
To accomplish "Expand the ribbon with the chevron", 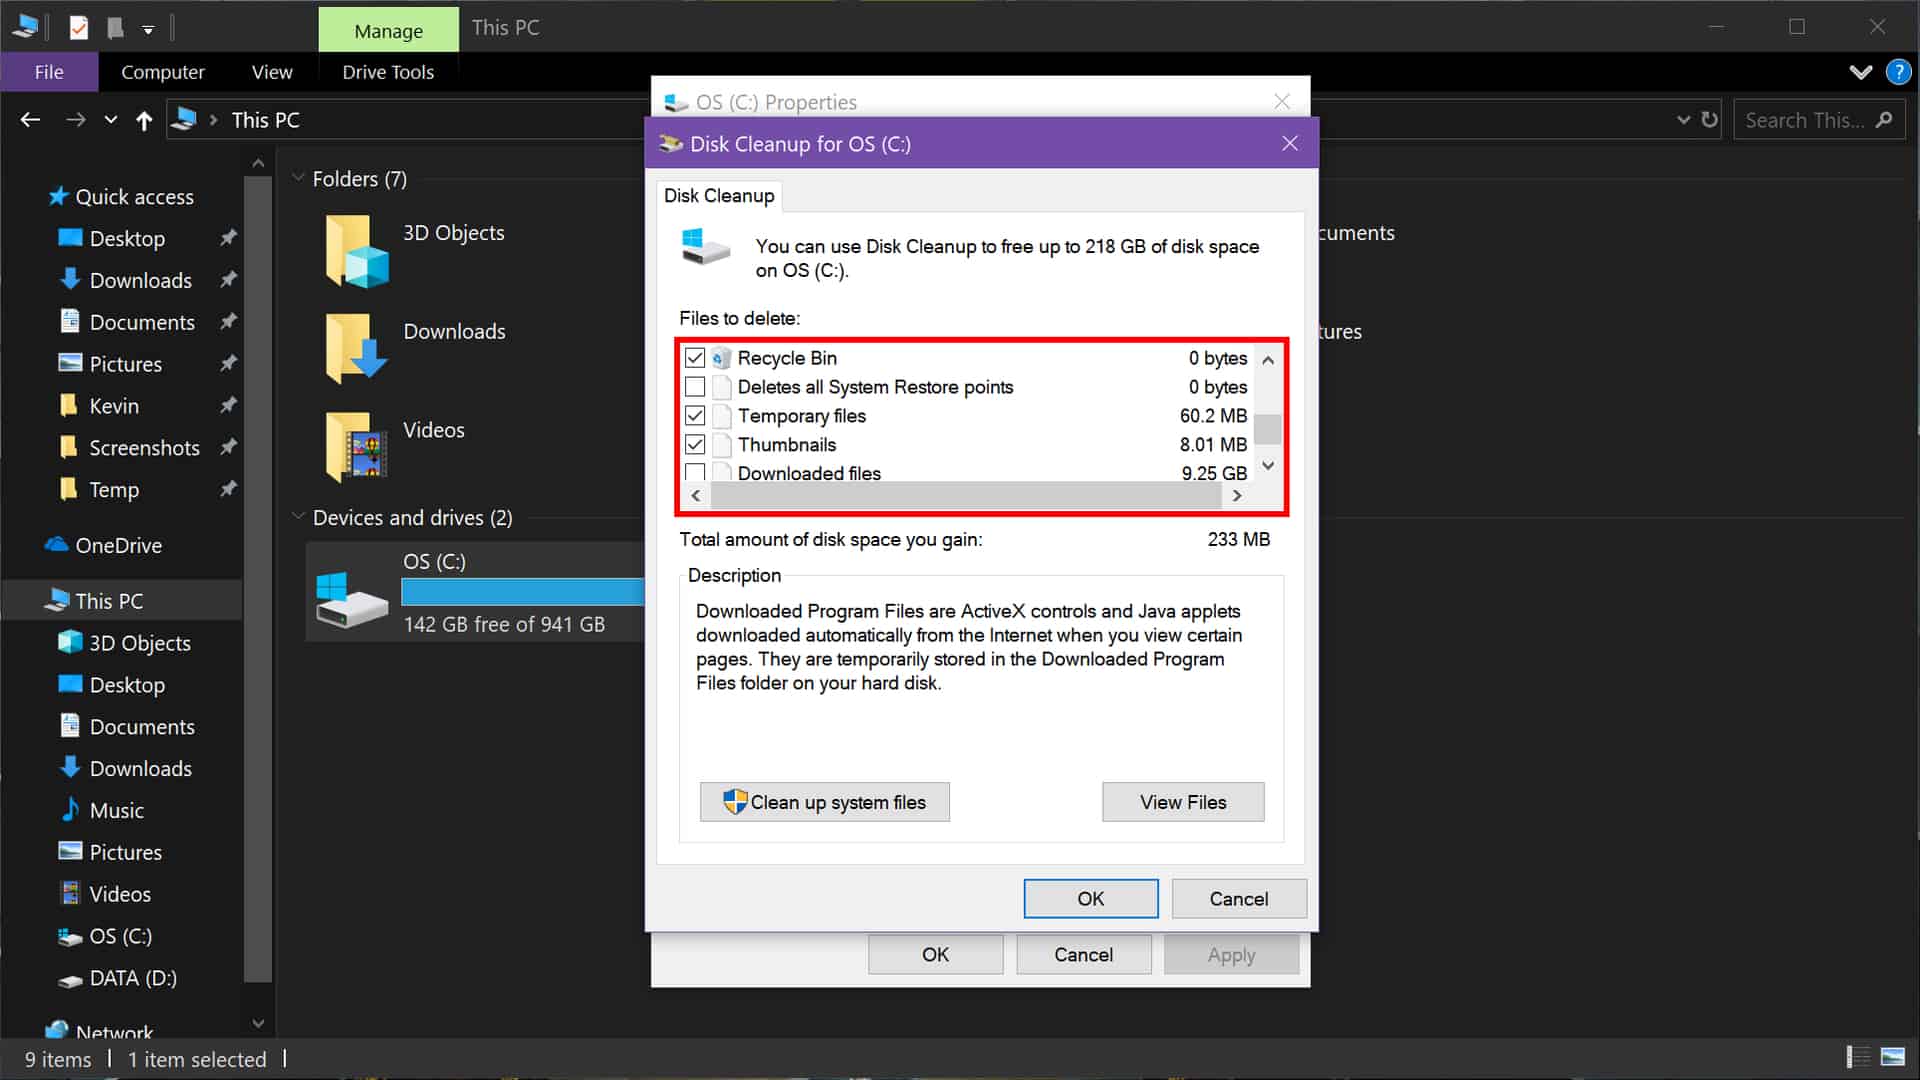I will (1860, 72).
